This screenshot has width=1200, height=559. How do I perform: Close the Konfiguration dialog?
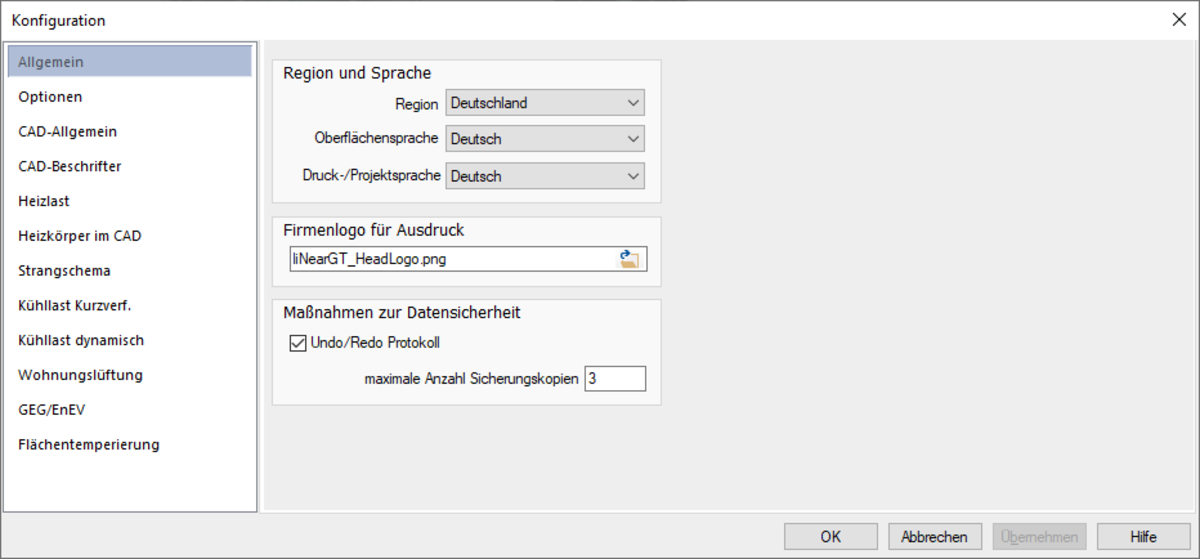pyautogui.click(x=1179, y=20)
